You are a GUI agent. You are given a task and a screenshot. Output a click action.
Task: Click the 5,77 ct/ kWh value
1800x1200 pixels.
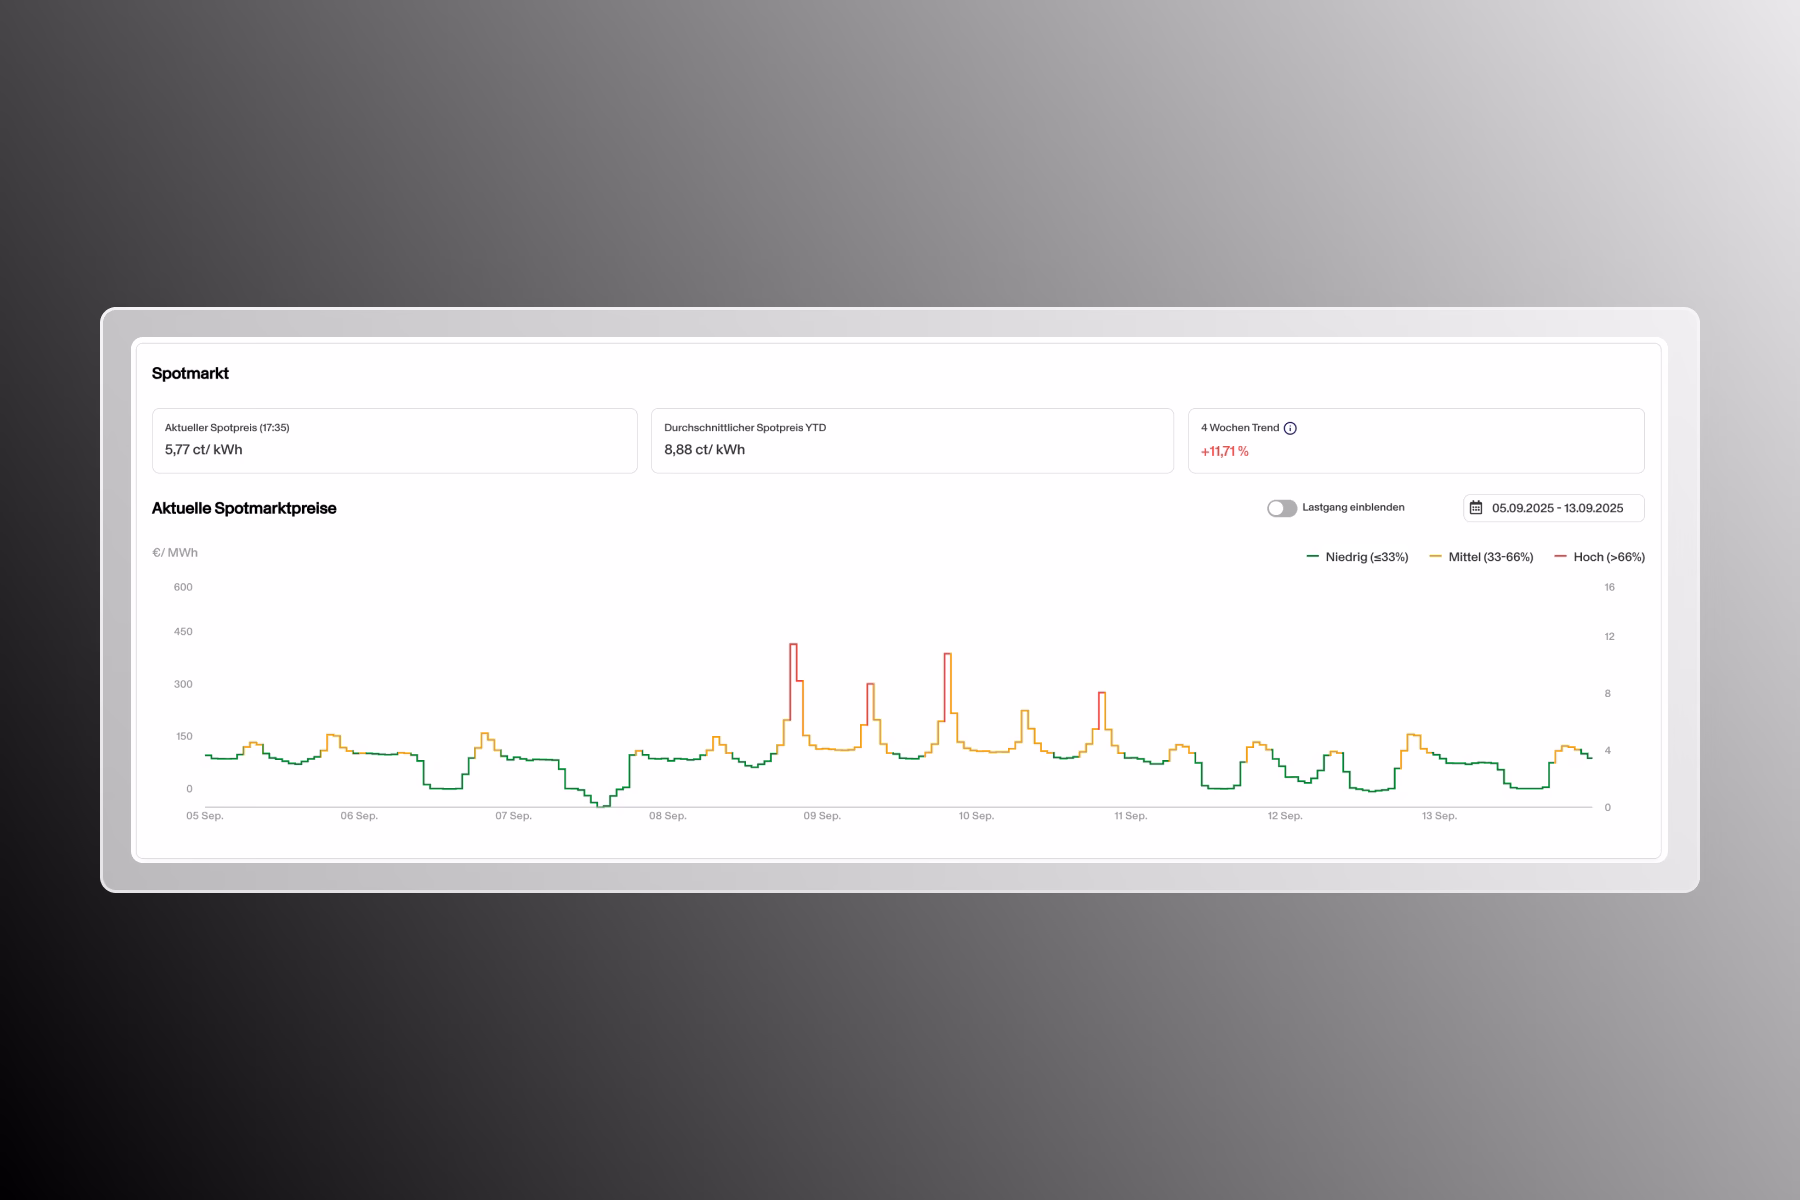click(204, 450)
